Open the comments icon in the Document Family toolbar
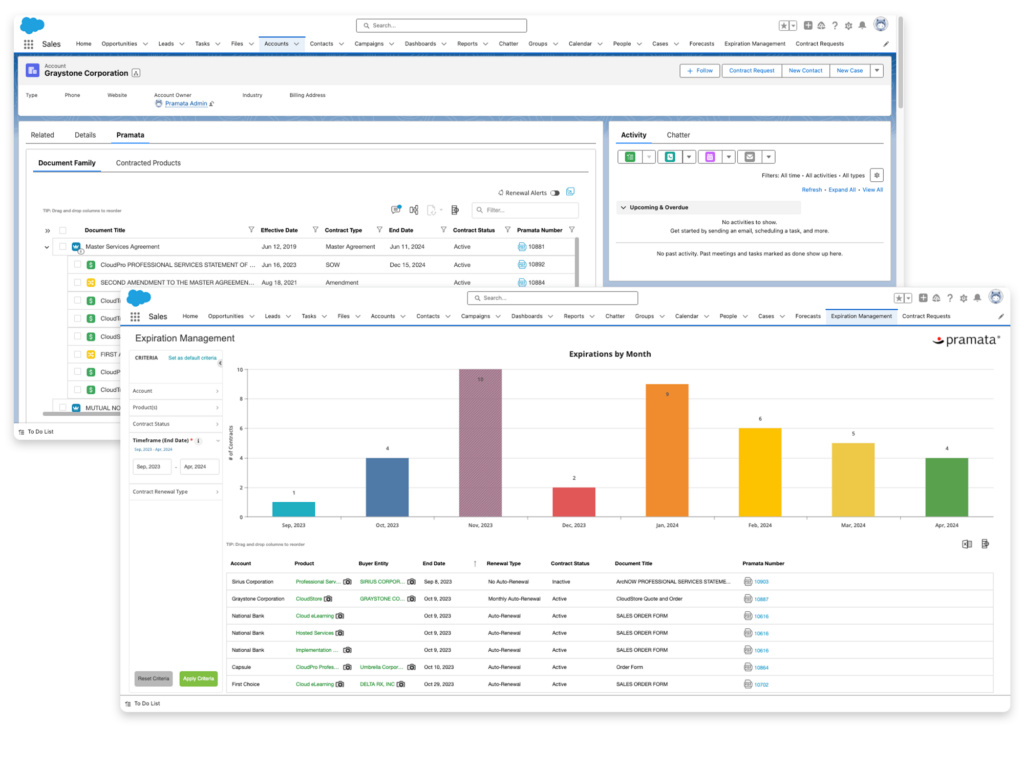The width and height of the screenshot is (1024, 768). [396, 210]
